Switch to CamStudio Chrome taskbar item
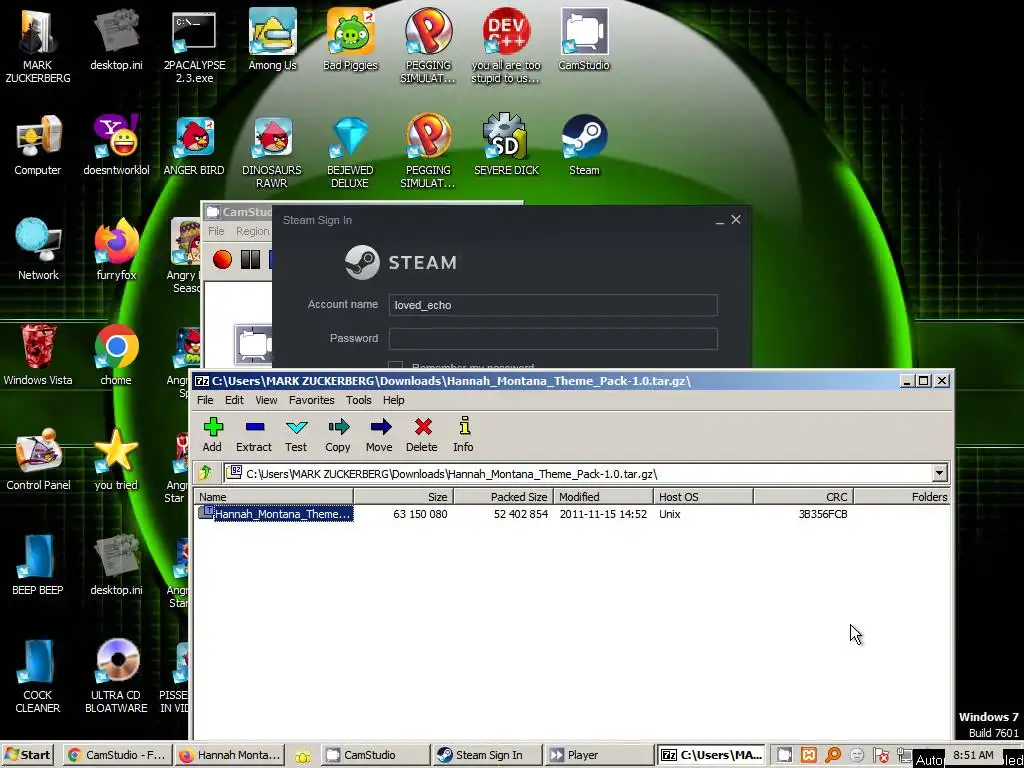This screenshot has height=768, width=1024. [118, 755]
